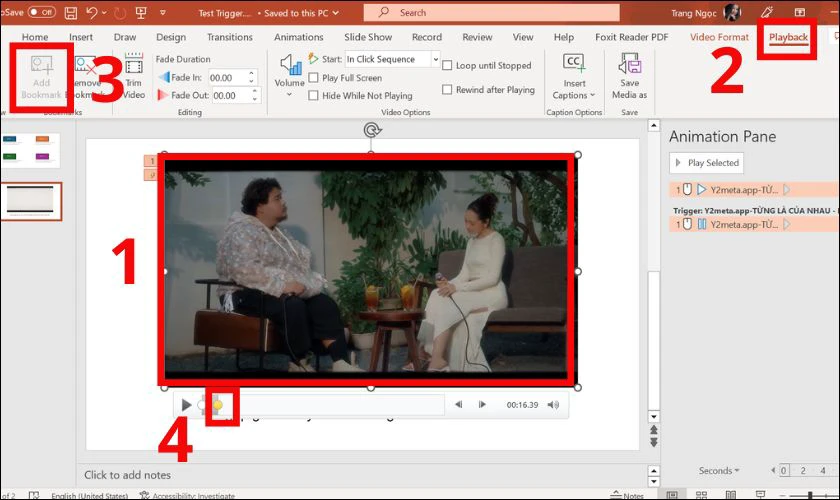Click the Save icon in the title bar
This screenshot has height=500, width=840.
[71, 12]
